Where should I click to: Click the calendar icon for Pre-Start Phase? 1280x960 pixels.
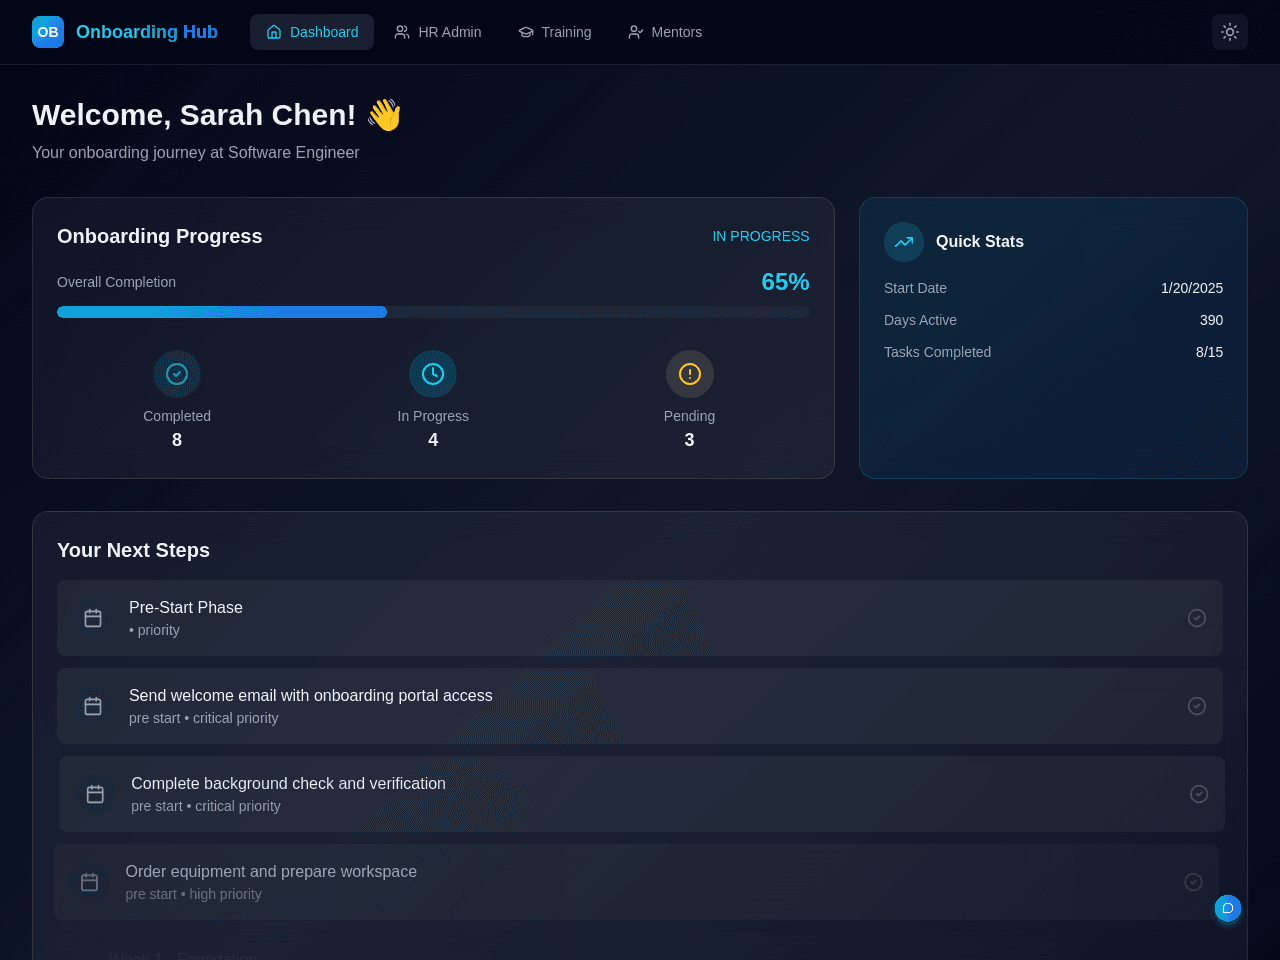point(93,618)
